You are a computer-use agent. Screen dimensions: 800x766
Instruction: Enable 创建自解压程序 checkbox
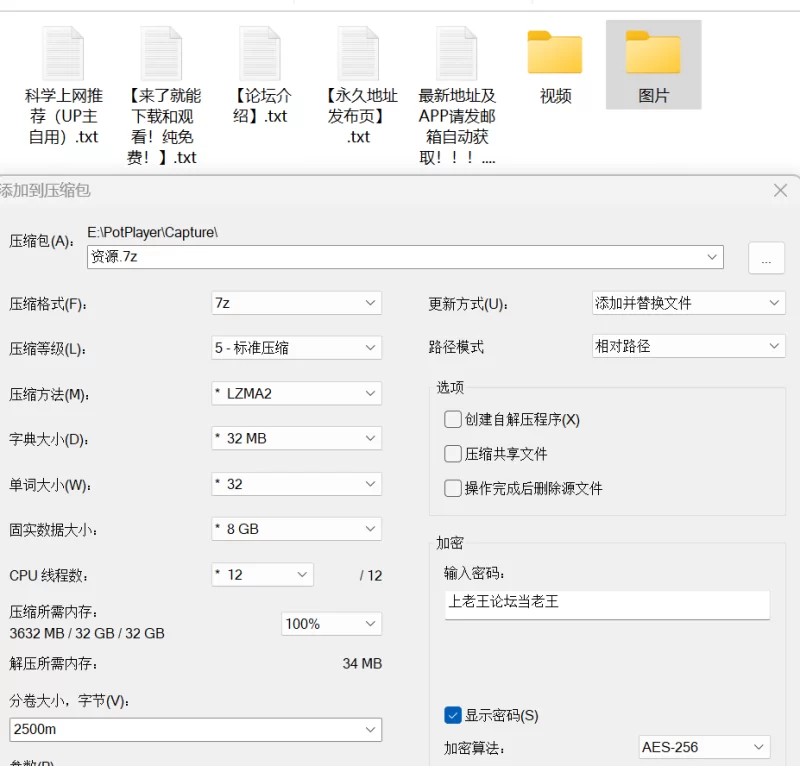pyautogui.click(x=453, y=419)
